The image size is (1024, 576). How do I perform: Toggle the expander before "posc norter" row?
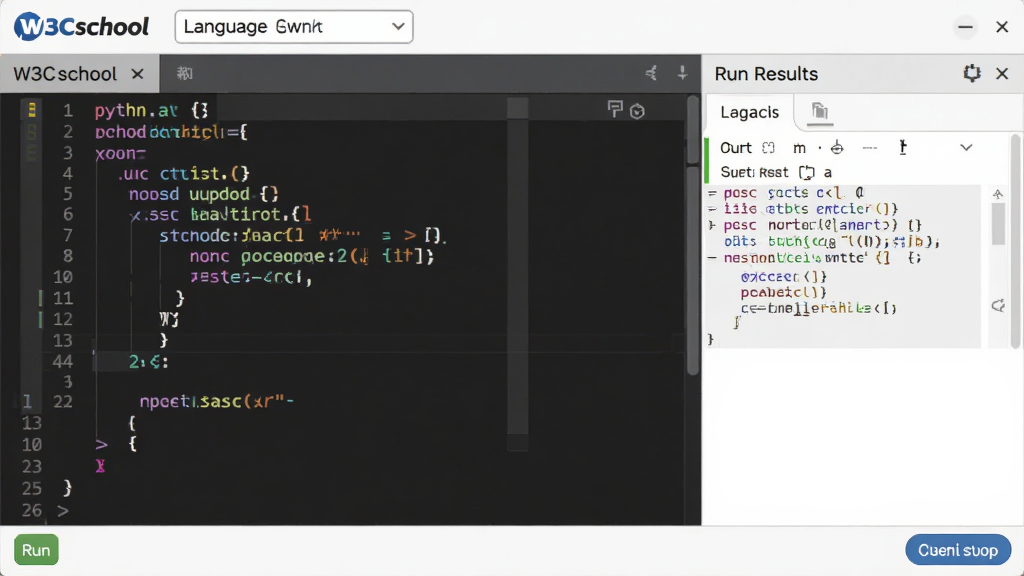pos(712,225)
